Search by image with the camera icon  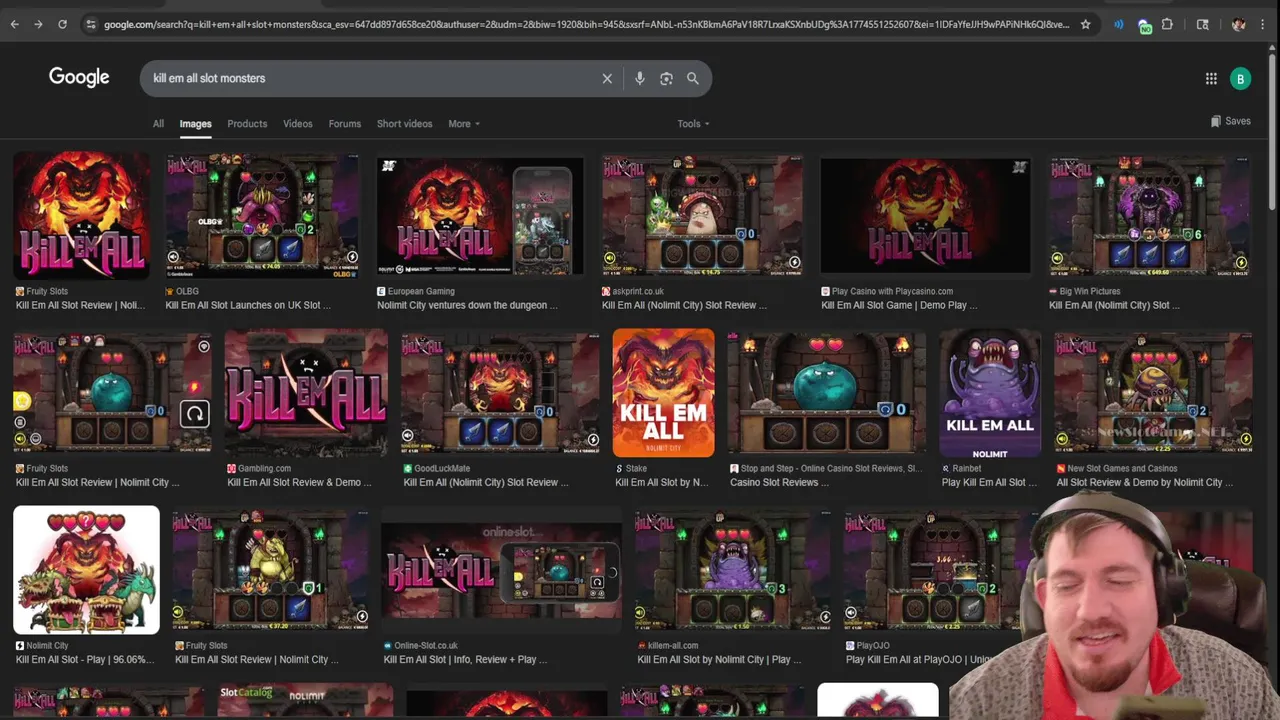(666, 78)
